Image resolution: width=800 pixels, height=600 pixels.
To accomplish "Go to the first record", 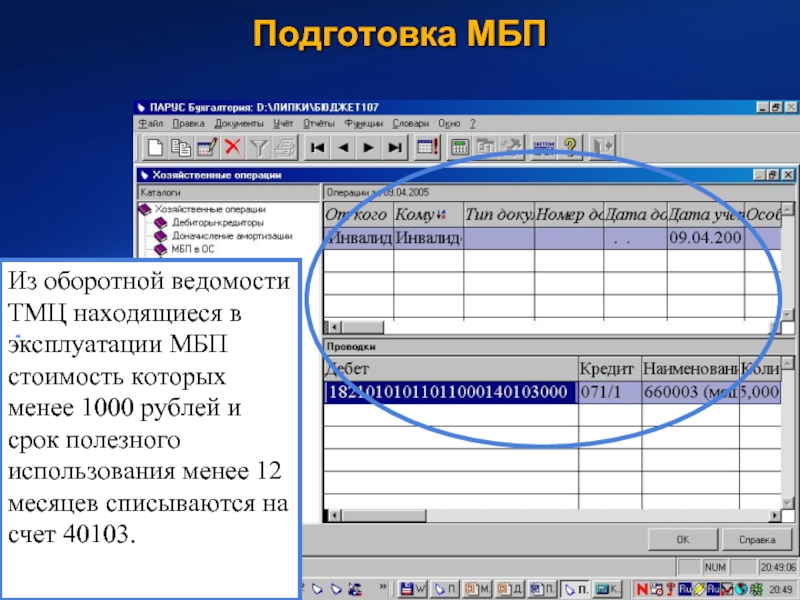I will pos(317,147).
